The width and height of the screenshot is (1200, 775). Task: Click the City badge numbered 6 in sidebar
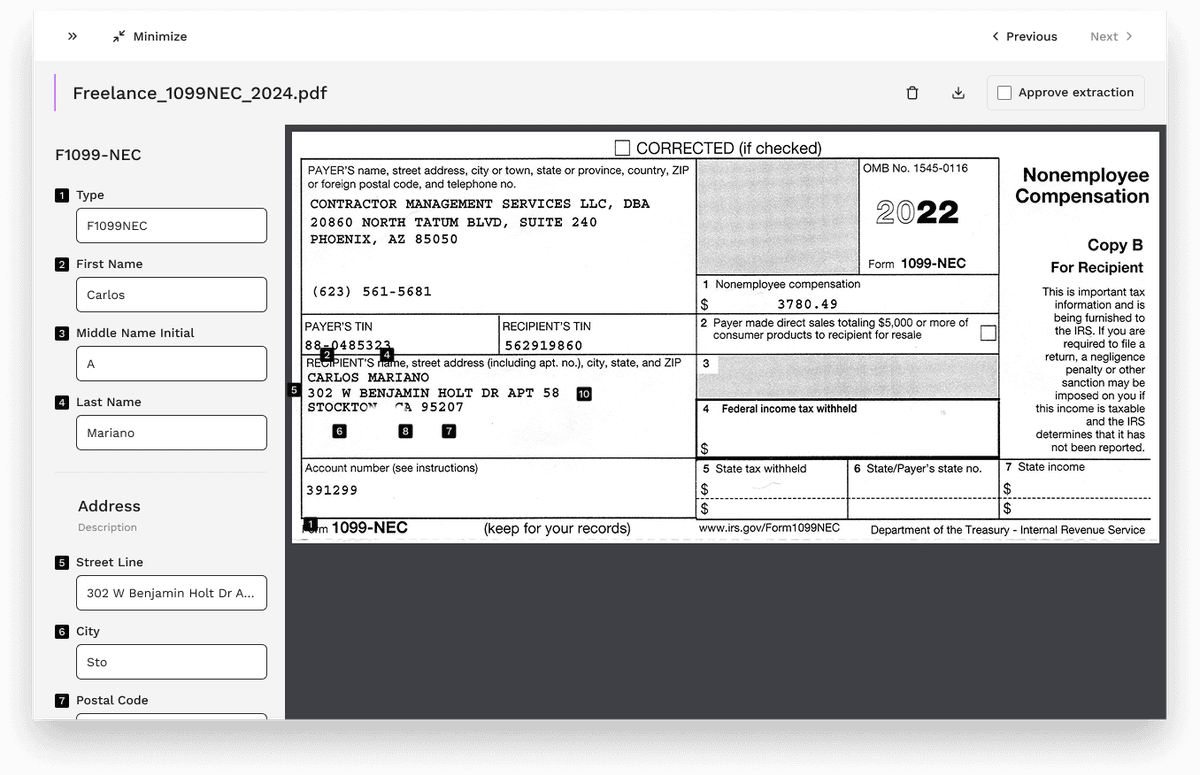click(x=62, y=632)
